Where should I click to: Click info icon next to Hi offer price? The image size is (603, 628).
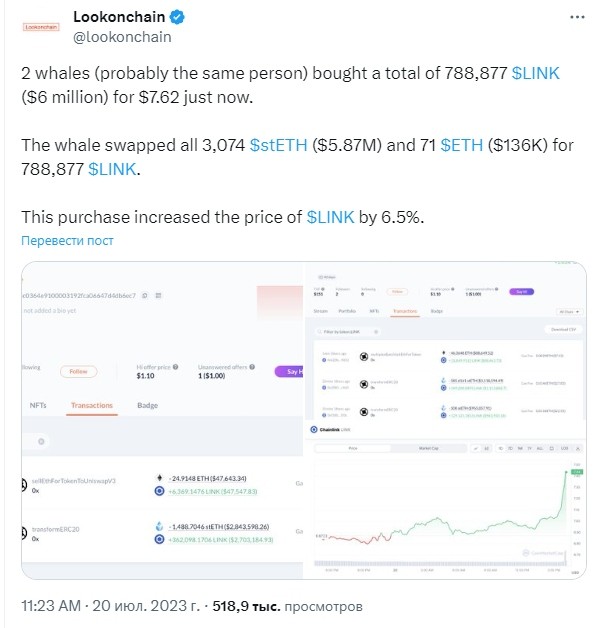175,367
